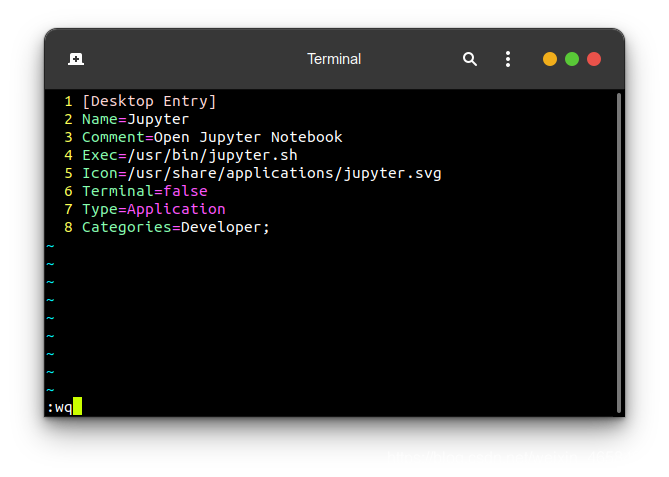Click the Type=Application line
The image size is (669, 477).
point(154,209)
